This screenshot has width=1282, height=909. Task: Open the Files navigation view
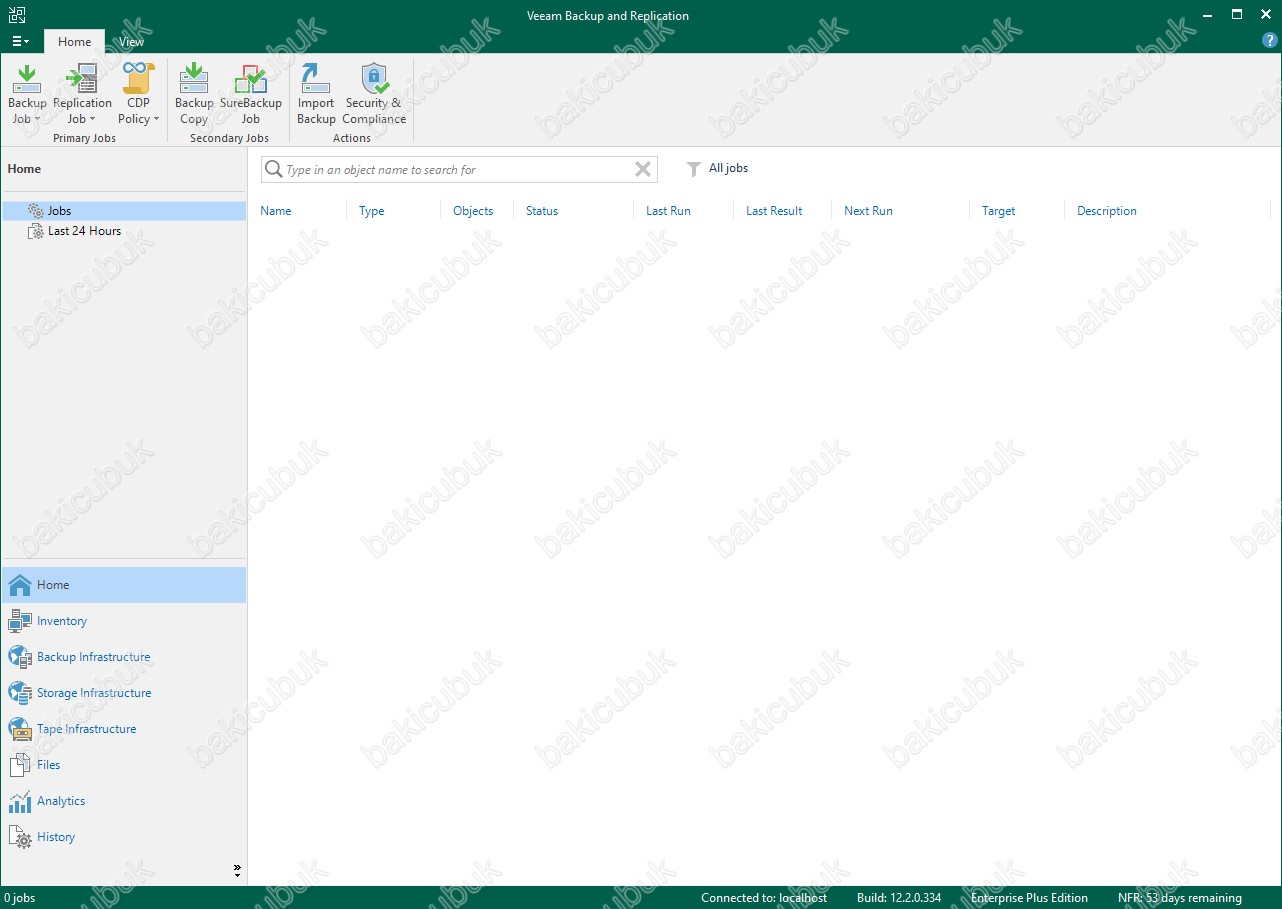(124, 765)
